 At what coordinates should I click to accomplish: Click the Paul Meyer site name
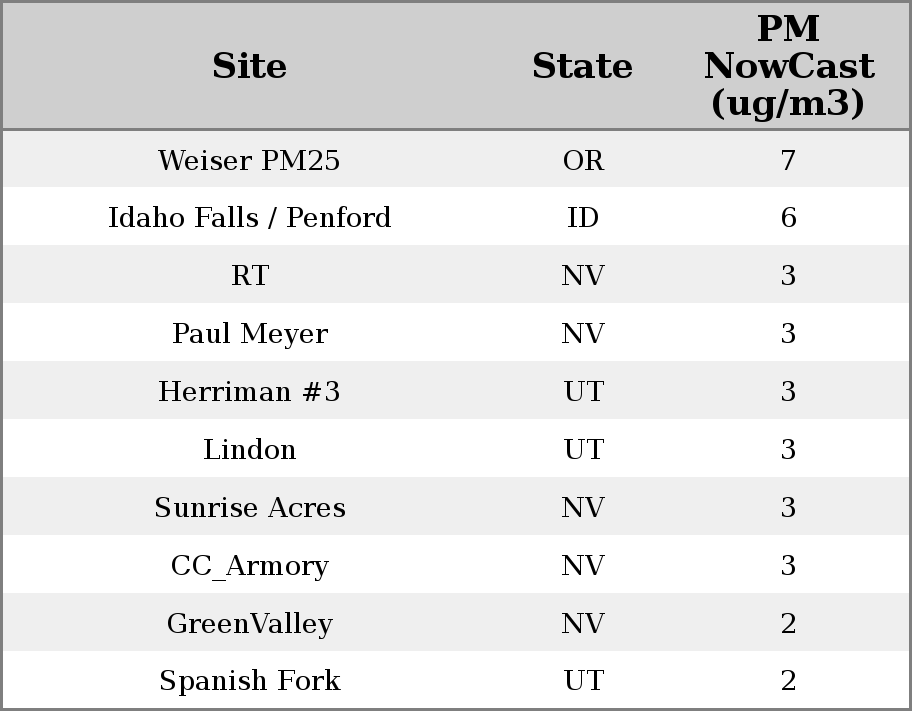point(249,334)
